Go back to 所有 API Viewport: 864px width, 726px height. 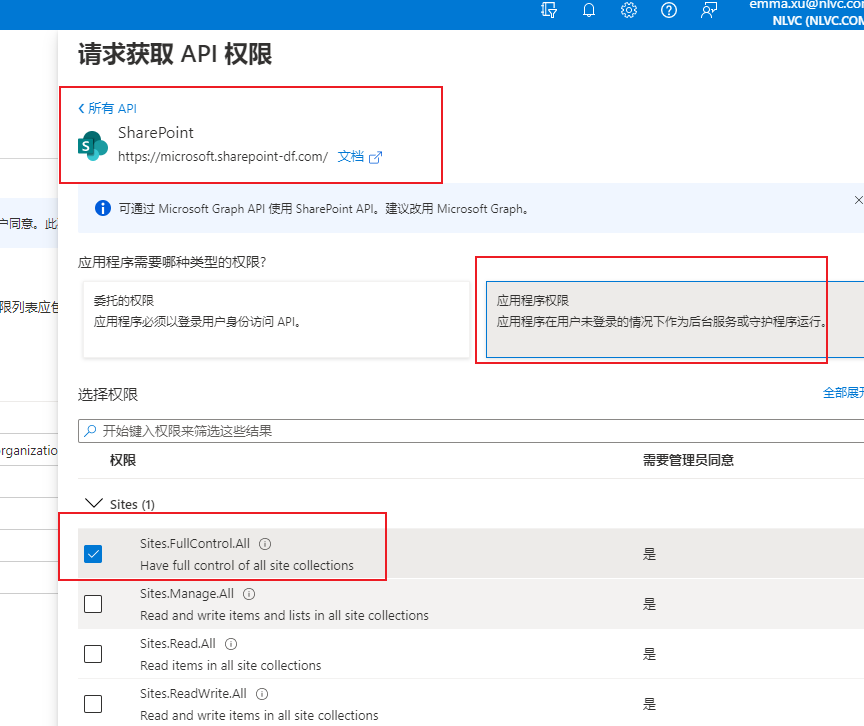(107, 108)
